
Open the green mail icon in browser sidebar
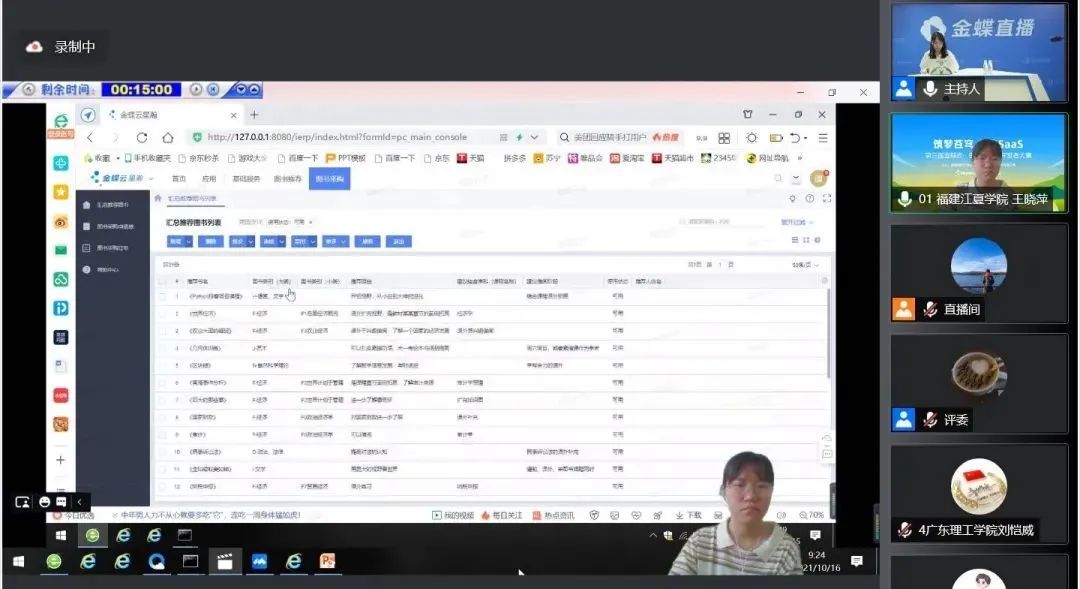61,250
